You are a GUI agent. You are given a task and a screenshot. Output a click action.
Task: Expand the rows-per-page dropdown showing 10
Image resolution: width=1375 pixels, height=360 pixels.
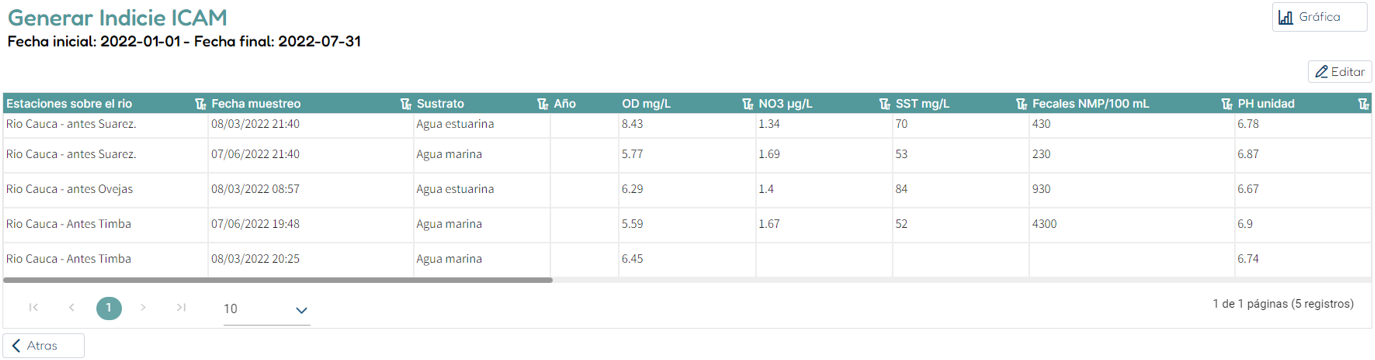click(x=266, y=310)
